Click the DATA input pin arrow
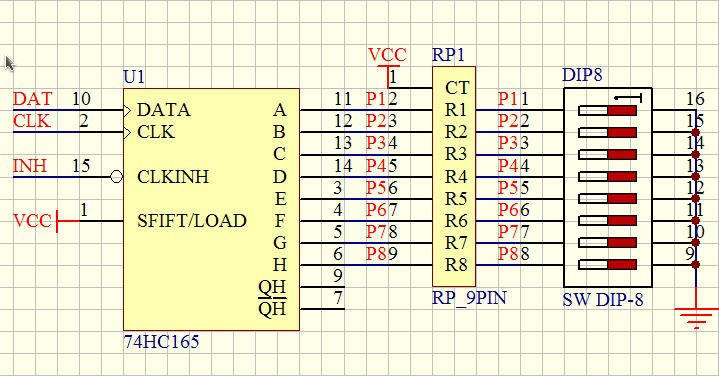719x376 pixels. [x=127, y=110]
